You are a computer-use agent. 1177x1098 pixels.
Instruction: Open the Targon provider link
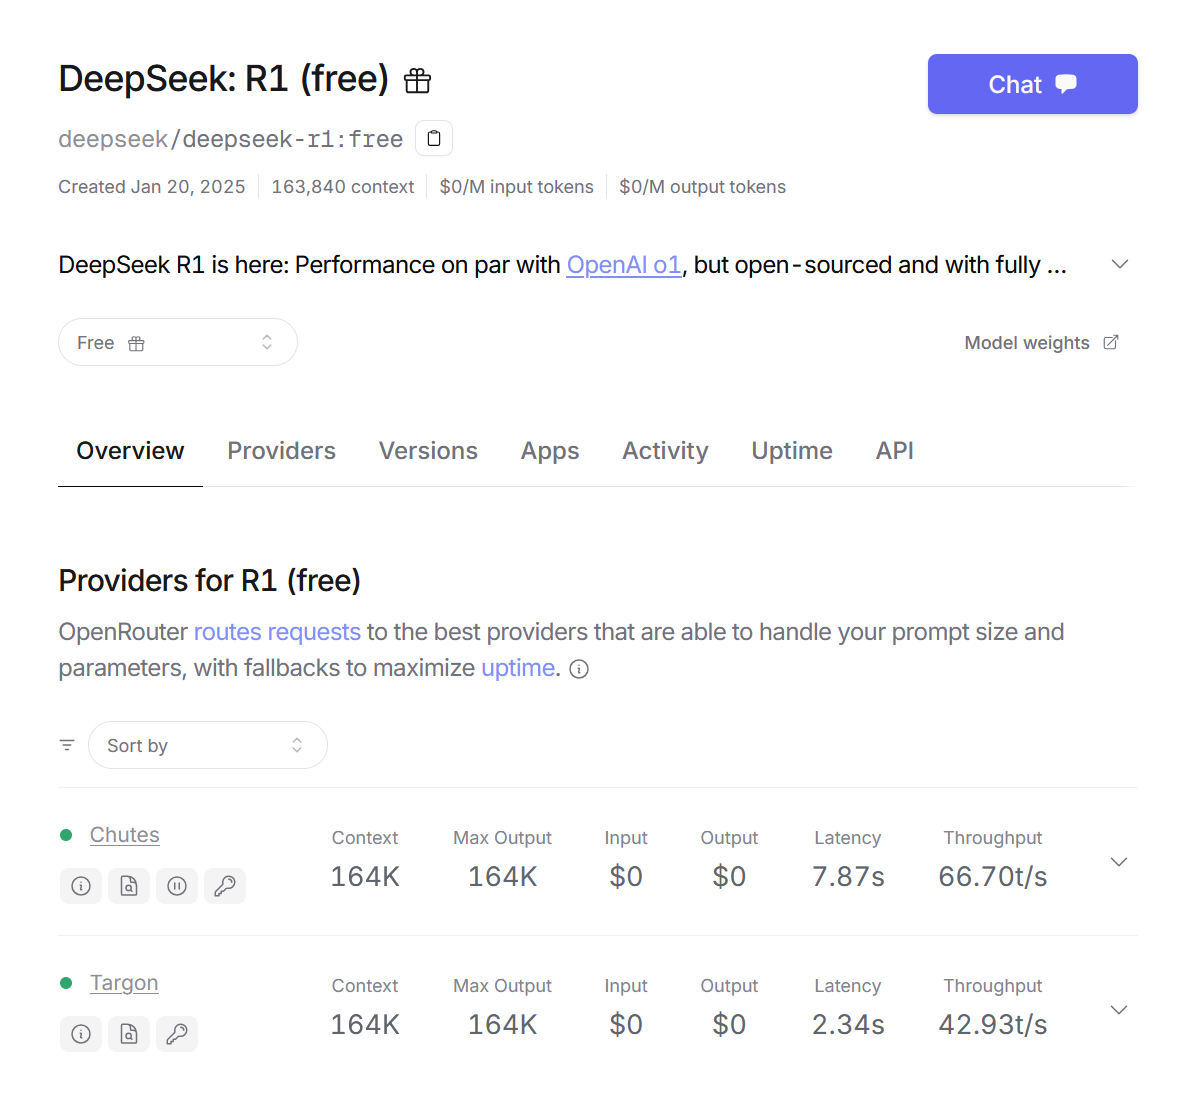tap(124, 982)
